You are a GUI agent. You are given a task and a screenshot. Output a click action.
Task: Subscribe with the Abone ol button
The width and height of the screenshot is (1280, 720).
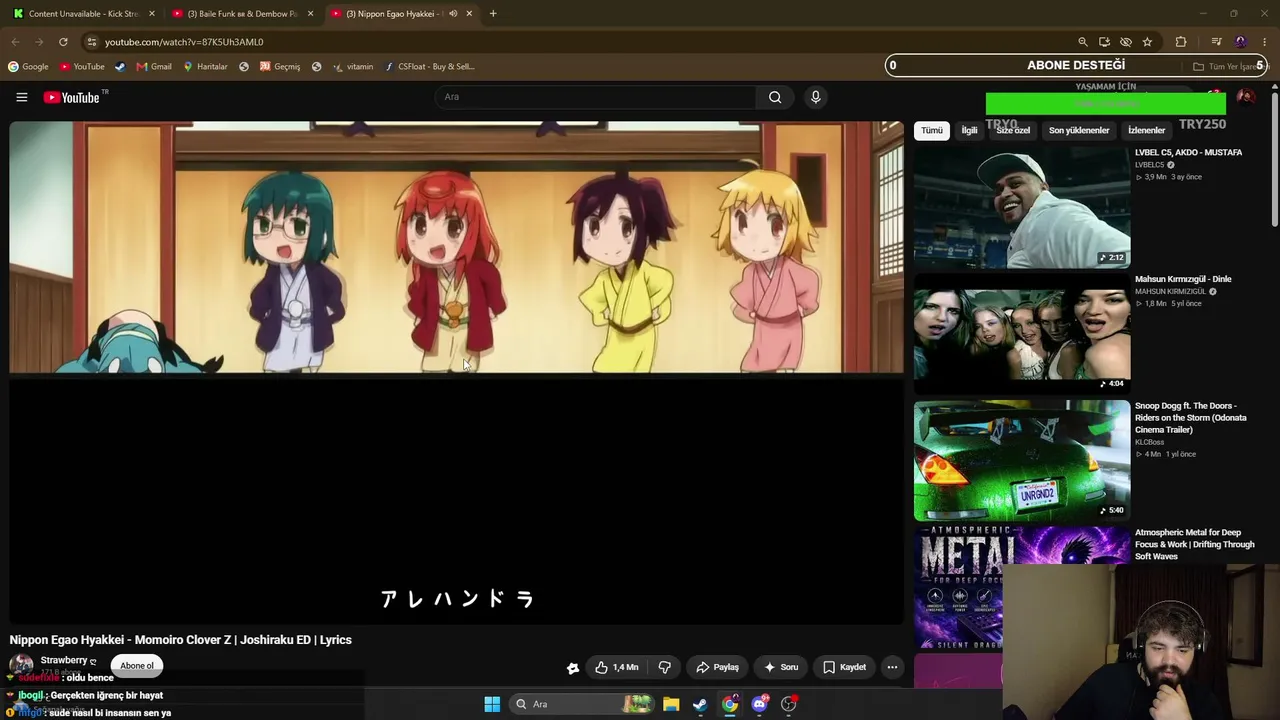137,666
